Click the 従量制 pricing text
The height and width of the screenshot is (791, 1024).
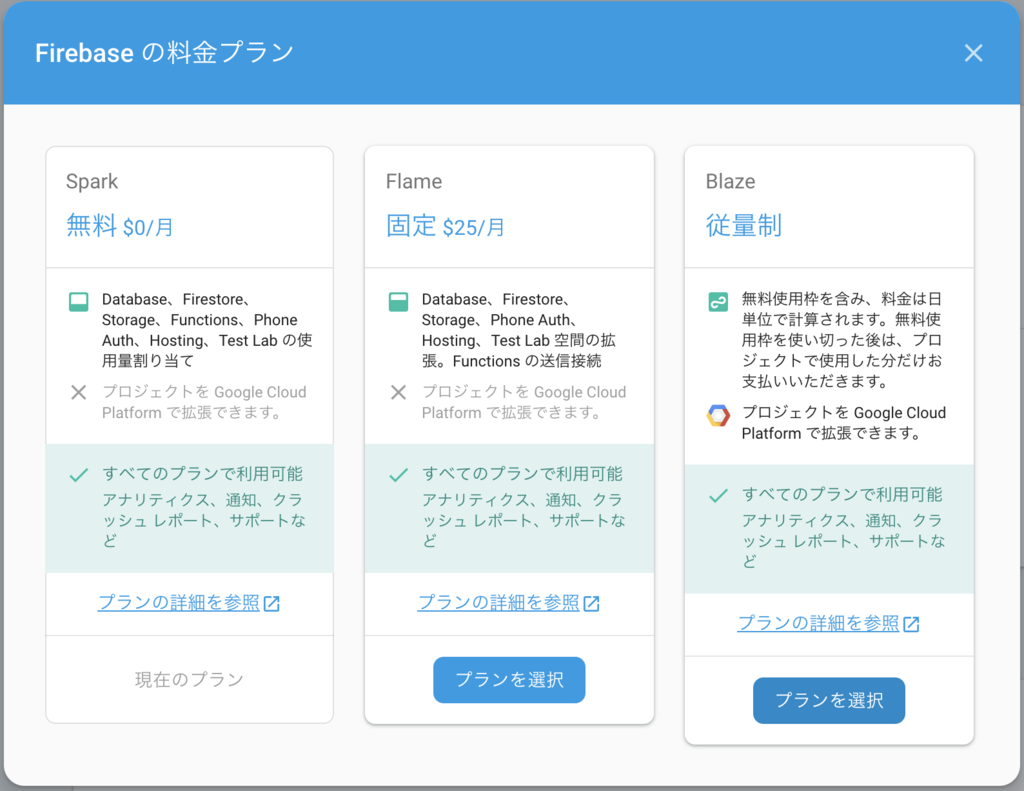pyautogui.click(x=744, y=225)
